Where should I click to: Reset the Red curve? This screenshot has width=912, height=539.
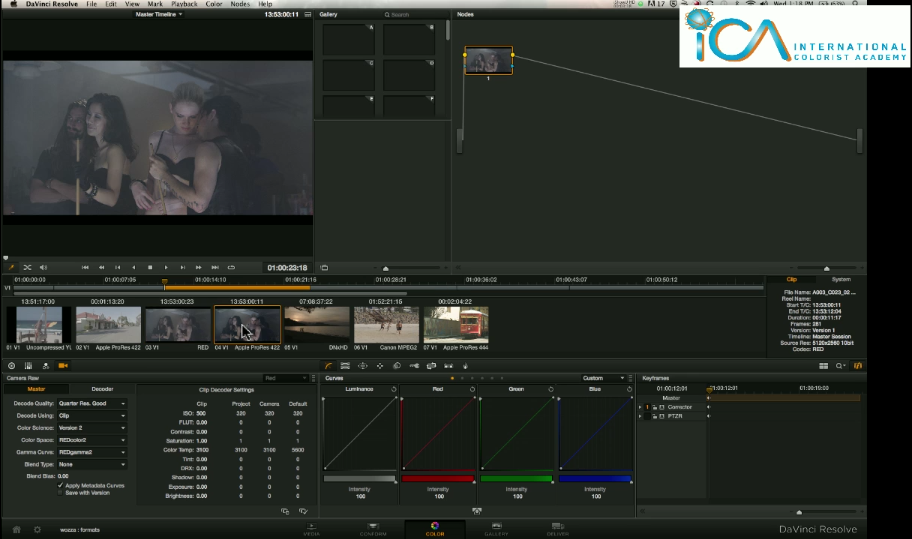pyautogui.click(x=472, y=389)
